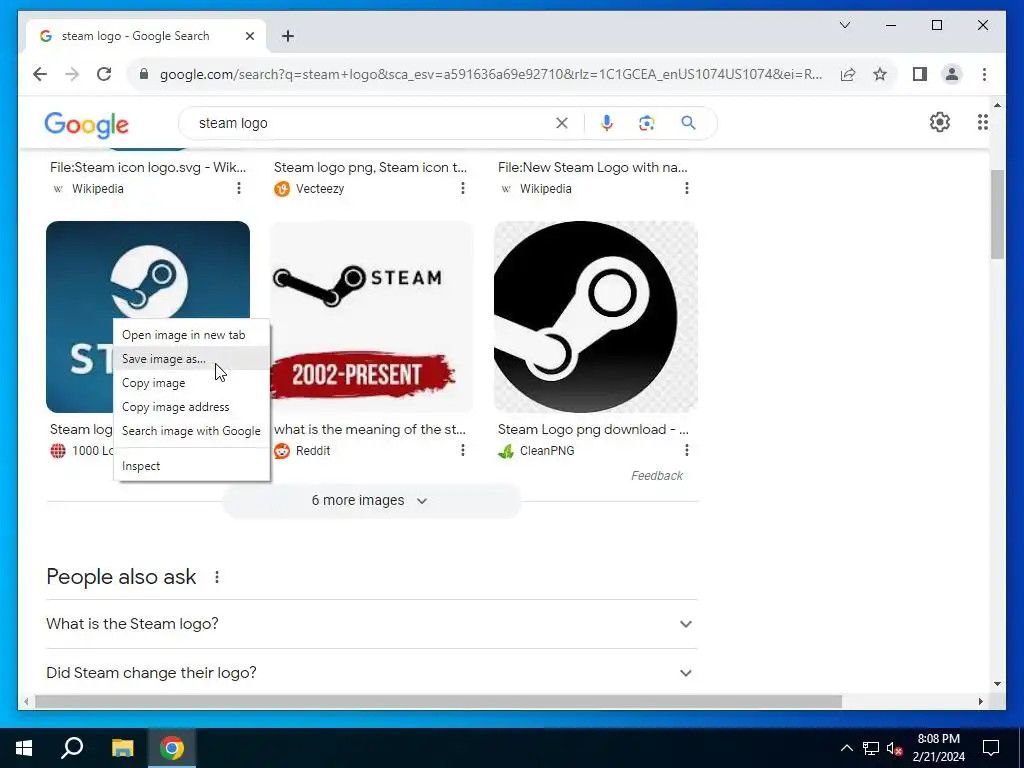1024x768 pixels.
Task: Open Steam Logo png download CleanPNG link
Action: click(593, 430)
